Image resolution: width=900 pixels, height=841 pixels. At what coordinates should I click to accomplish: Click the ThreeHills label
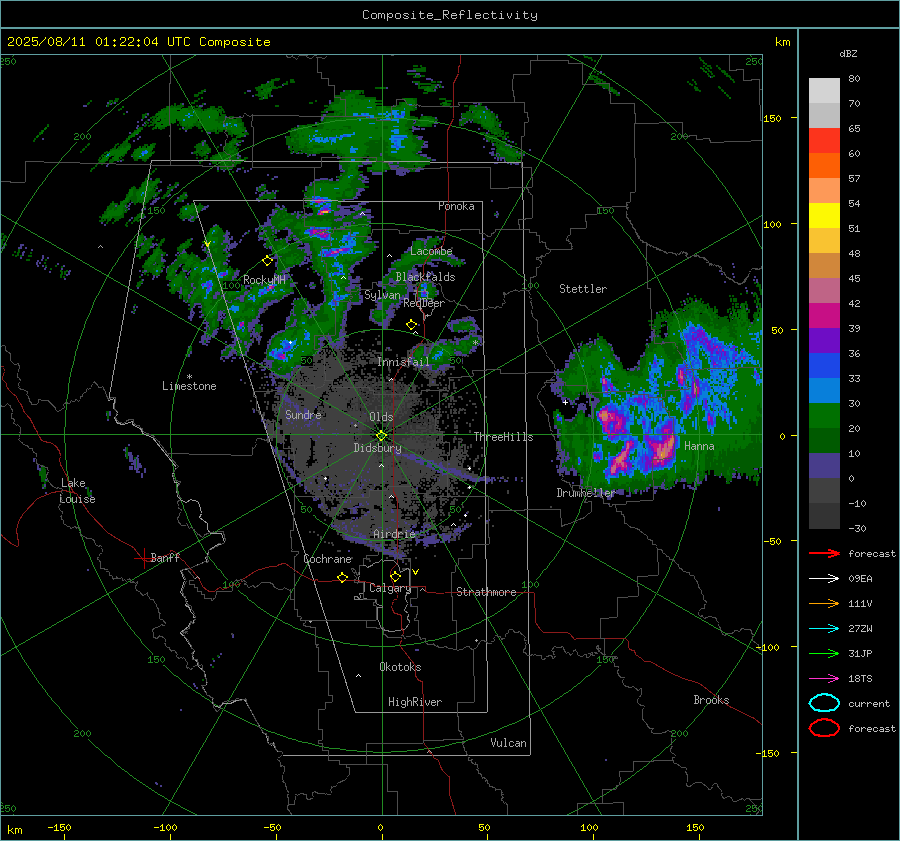point(503,437)
